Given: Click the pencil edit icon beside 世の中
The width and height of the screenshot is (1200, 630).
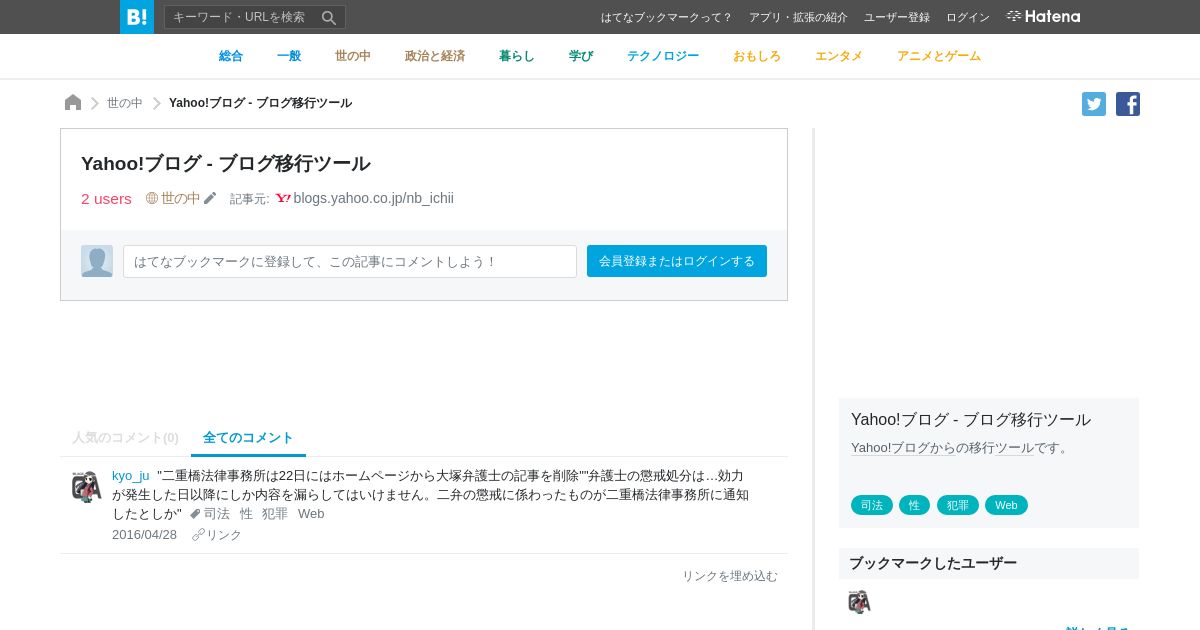Looking at the screenshot, I should [210, 198].
